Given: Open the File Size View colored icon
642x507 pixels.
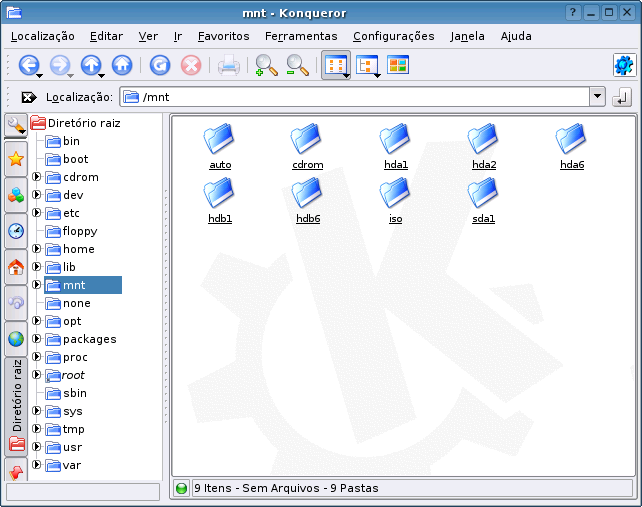Looking at the screenshot, I should pos(398,65).
